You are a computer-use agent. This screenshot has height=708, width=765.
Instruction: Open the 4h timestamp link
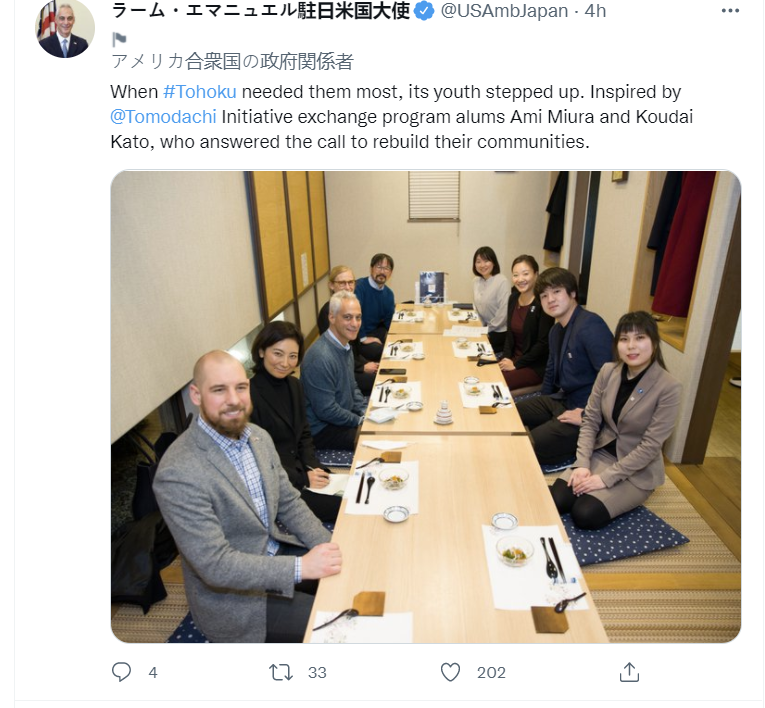point(595,11)
